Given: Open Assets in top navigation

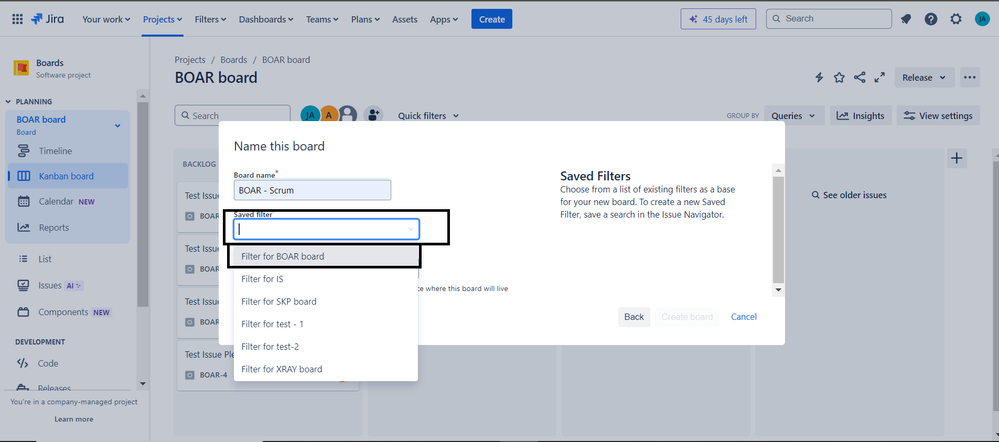Looking at the screenshot, I should tap(405, 19).
